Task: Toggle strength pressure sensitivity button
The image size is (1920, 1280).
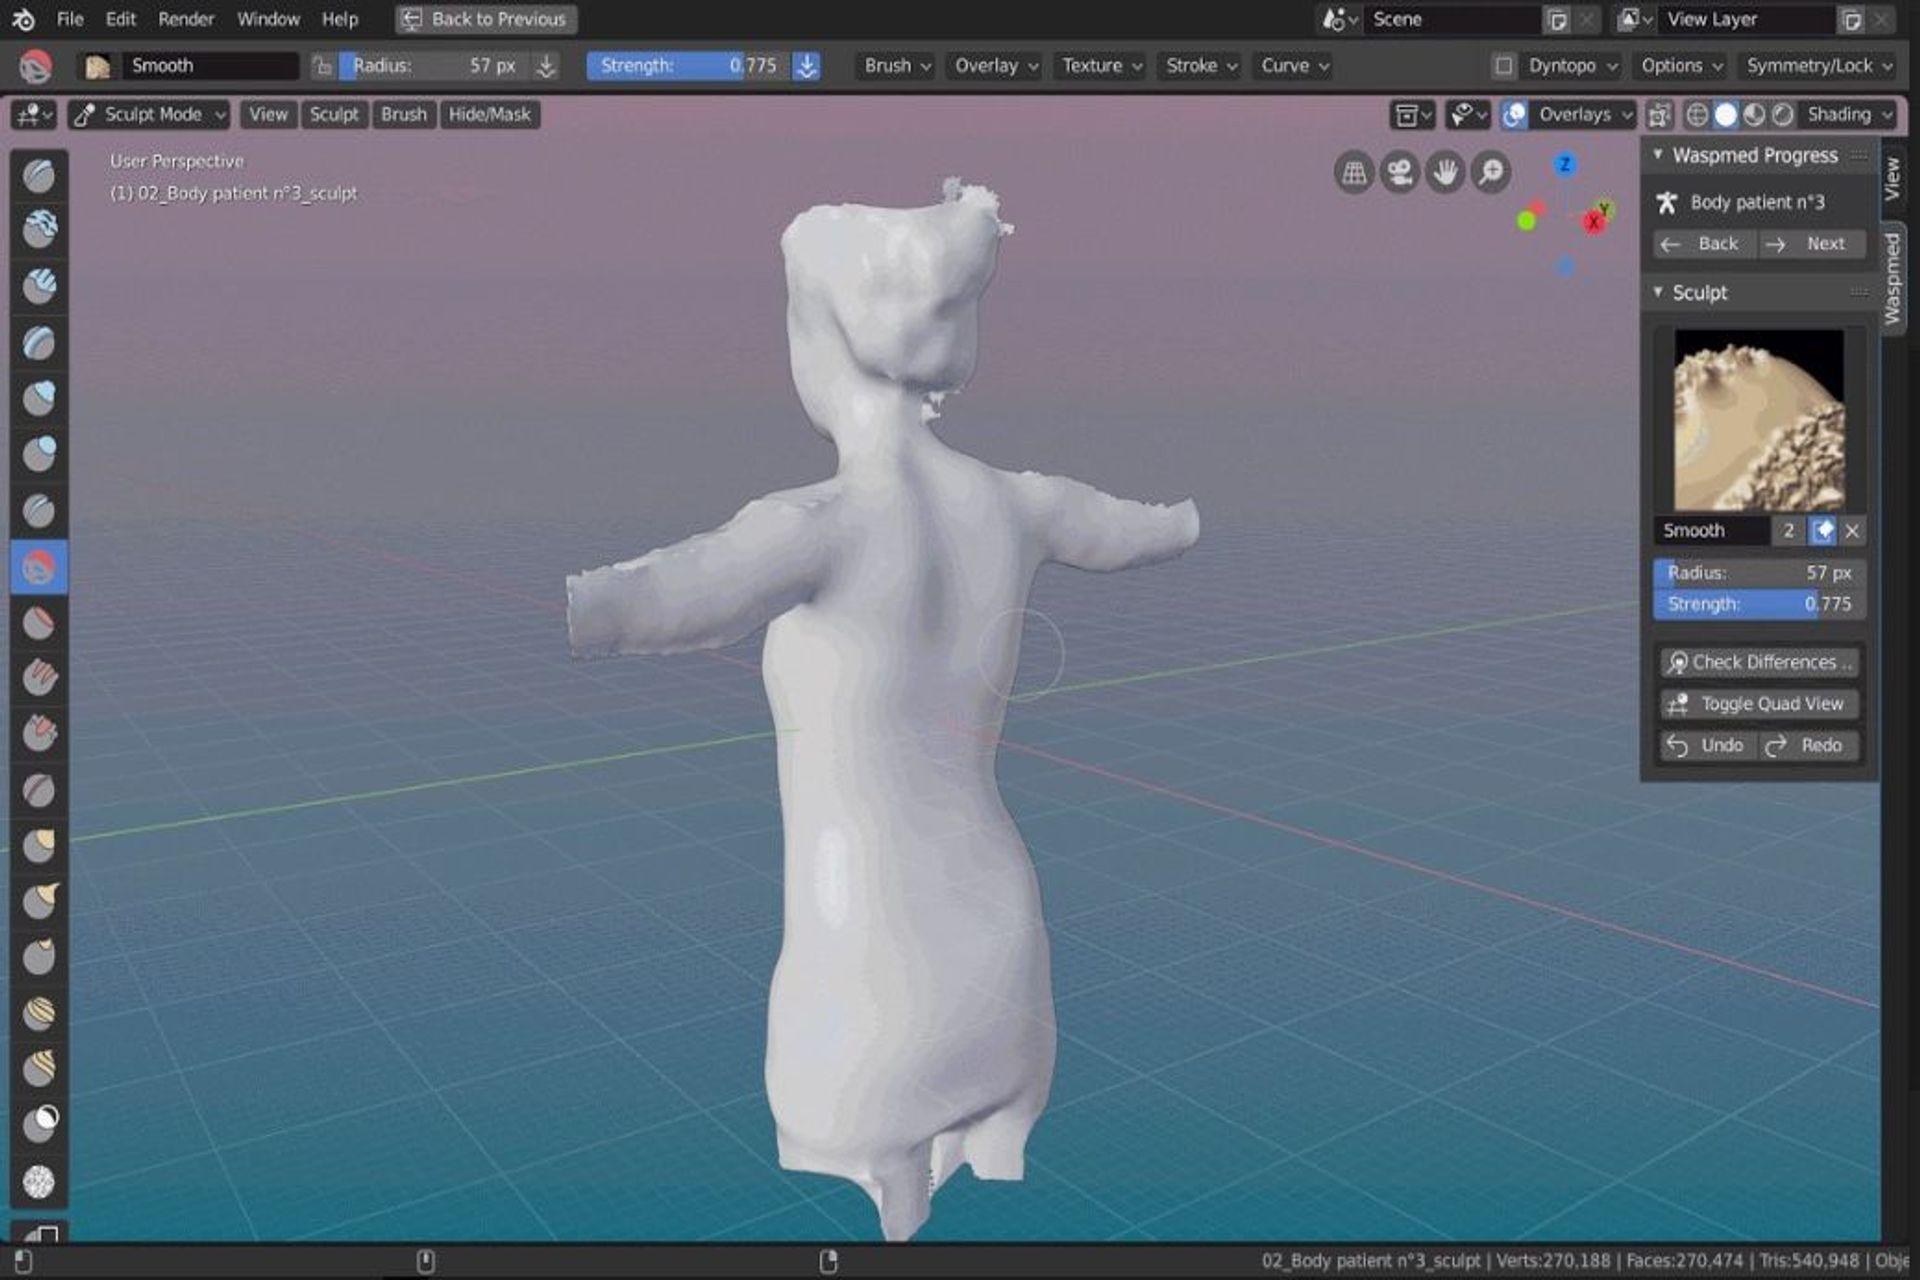Action: pos(806,66)
